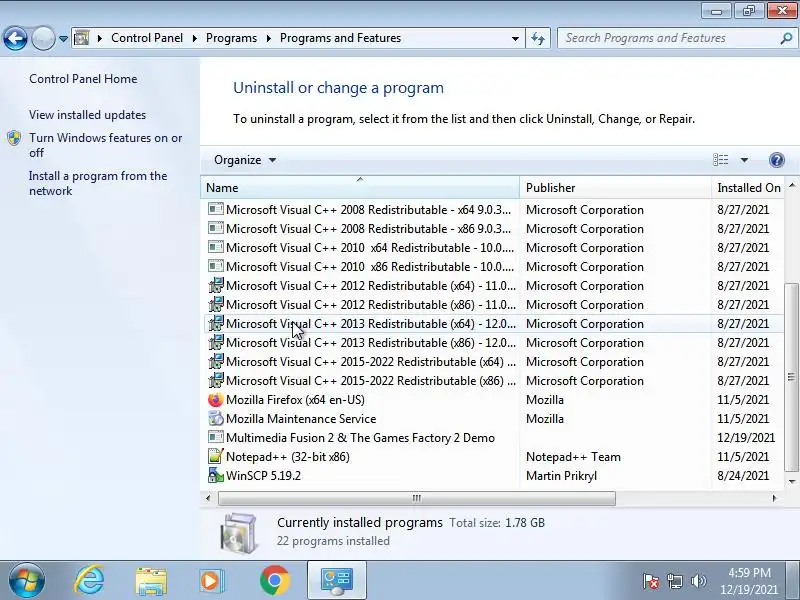Click icon of Visual C++ 2012 (x86) entry
Screen dimensions: 800x600
tap(215, 305)
